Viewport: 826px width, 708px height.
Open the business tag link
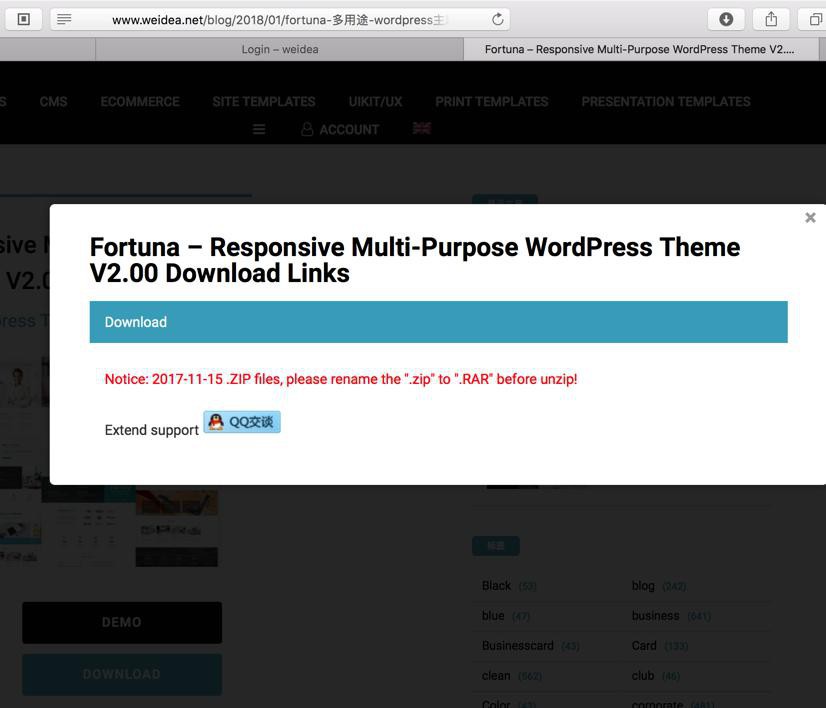tap(655, 616)
